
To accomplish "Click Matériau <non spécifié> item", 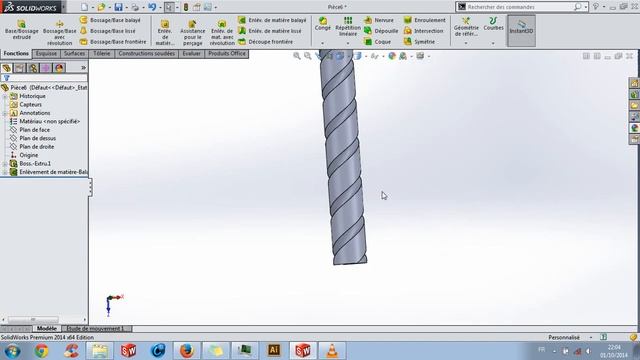I will [49, 122].
